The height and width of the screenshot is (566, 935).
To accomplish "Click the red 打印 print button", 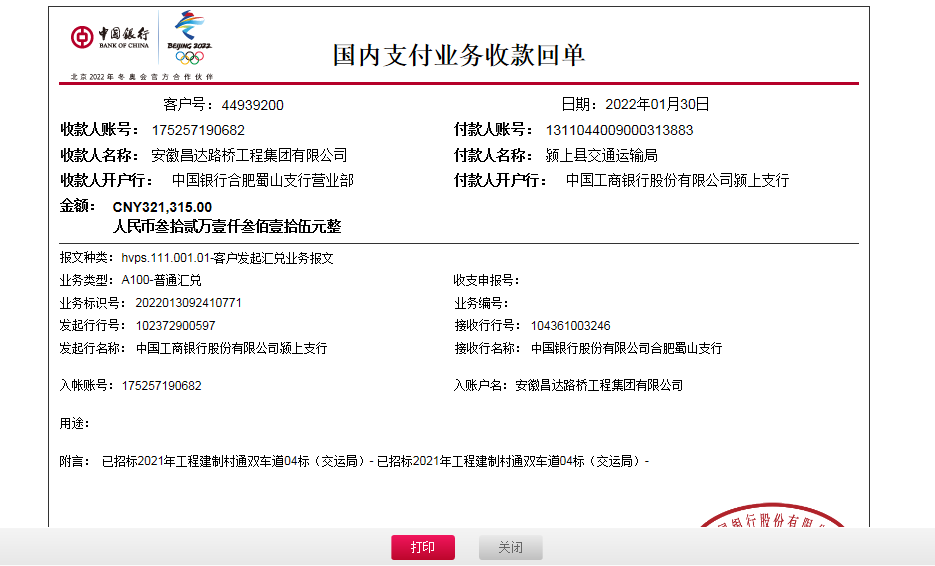I will pos(422,547).
